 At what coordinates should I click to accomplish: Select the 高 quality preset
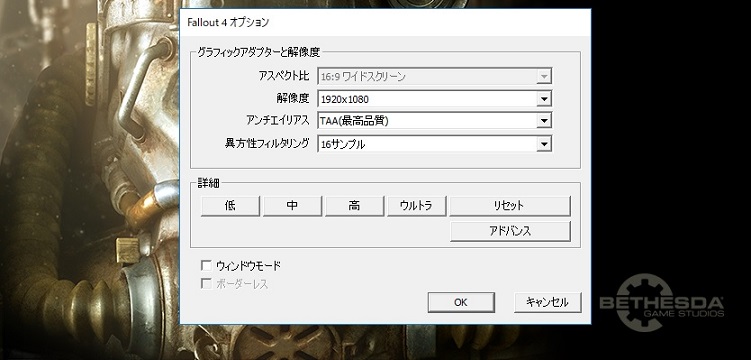click(354, 206)
